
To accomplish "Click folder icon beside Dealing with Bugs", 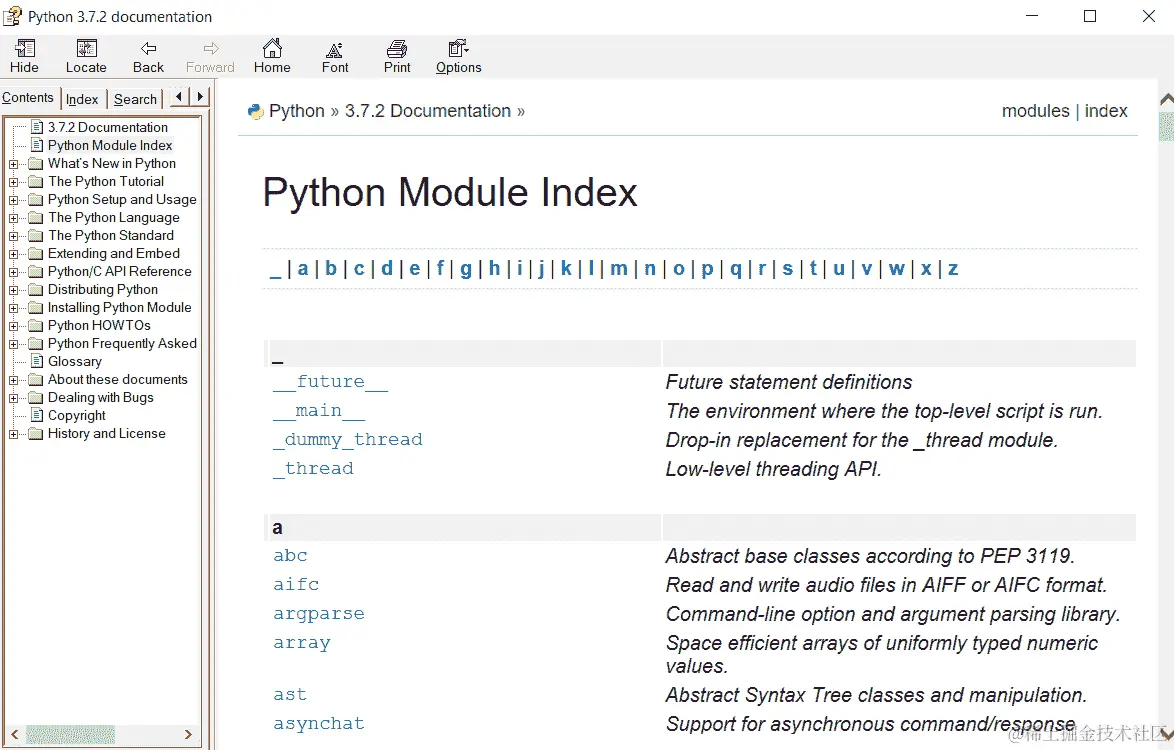I will click(36, 397).
